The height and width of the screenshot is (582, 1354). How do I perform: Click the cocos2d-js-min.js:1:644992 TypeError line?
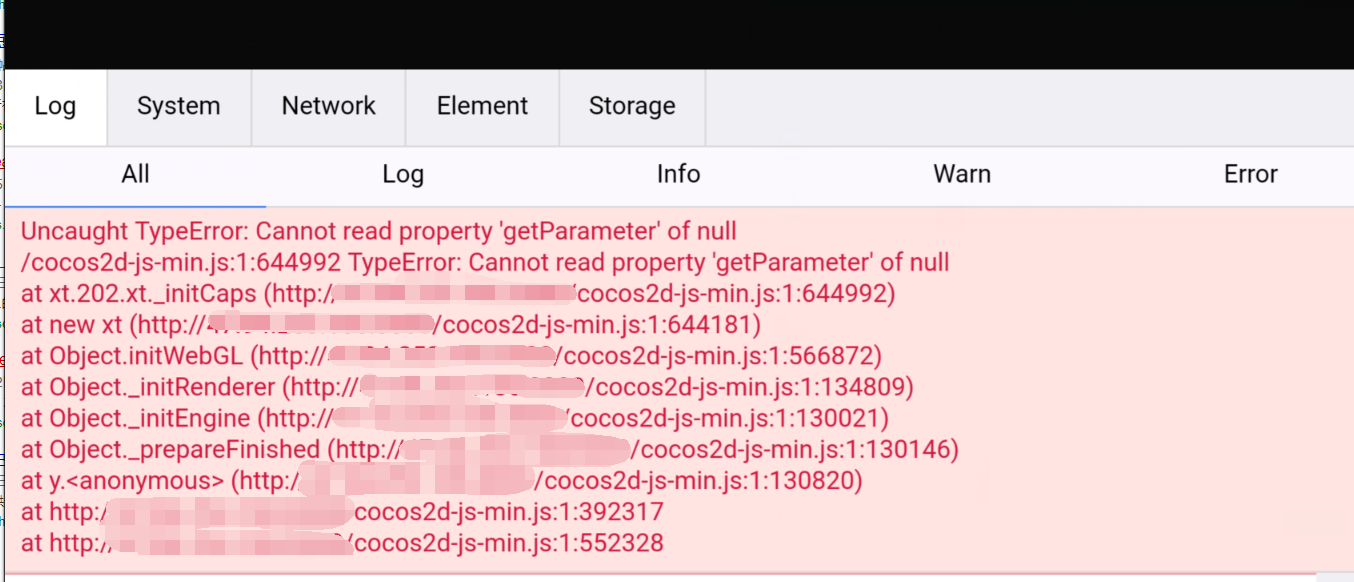pyautogui.click(x=484, y=263)
